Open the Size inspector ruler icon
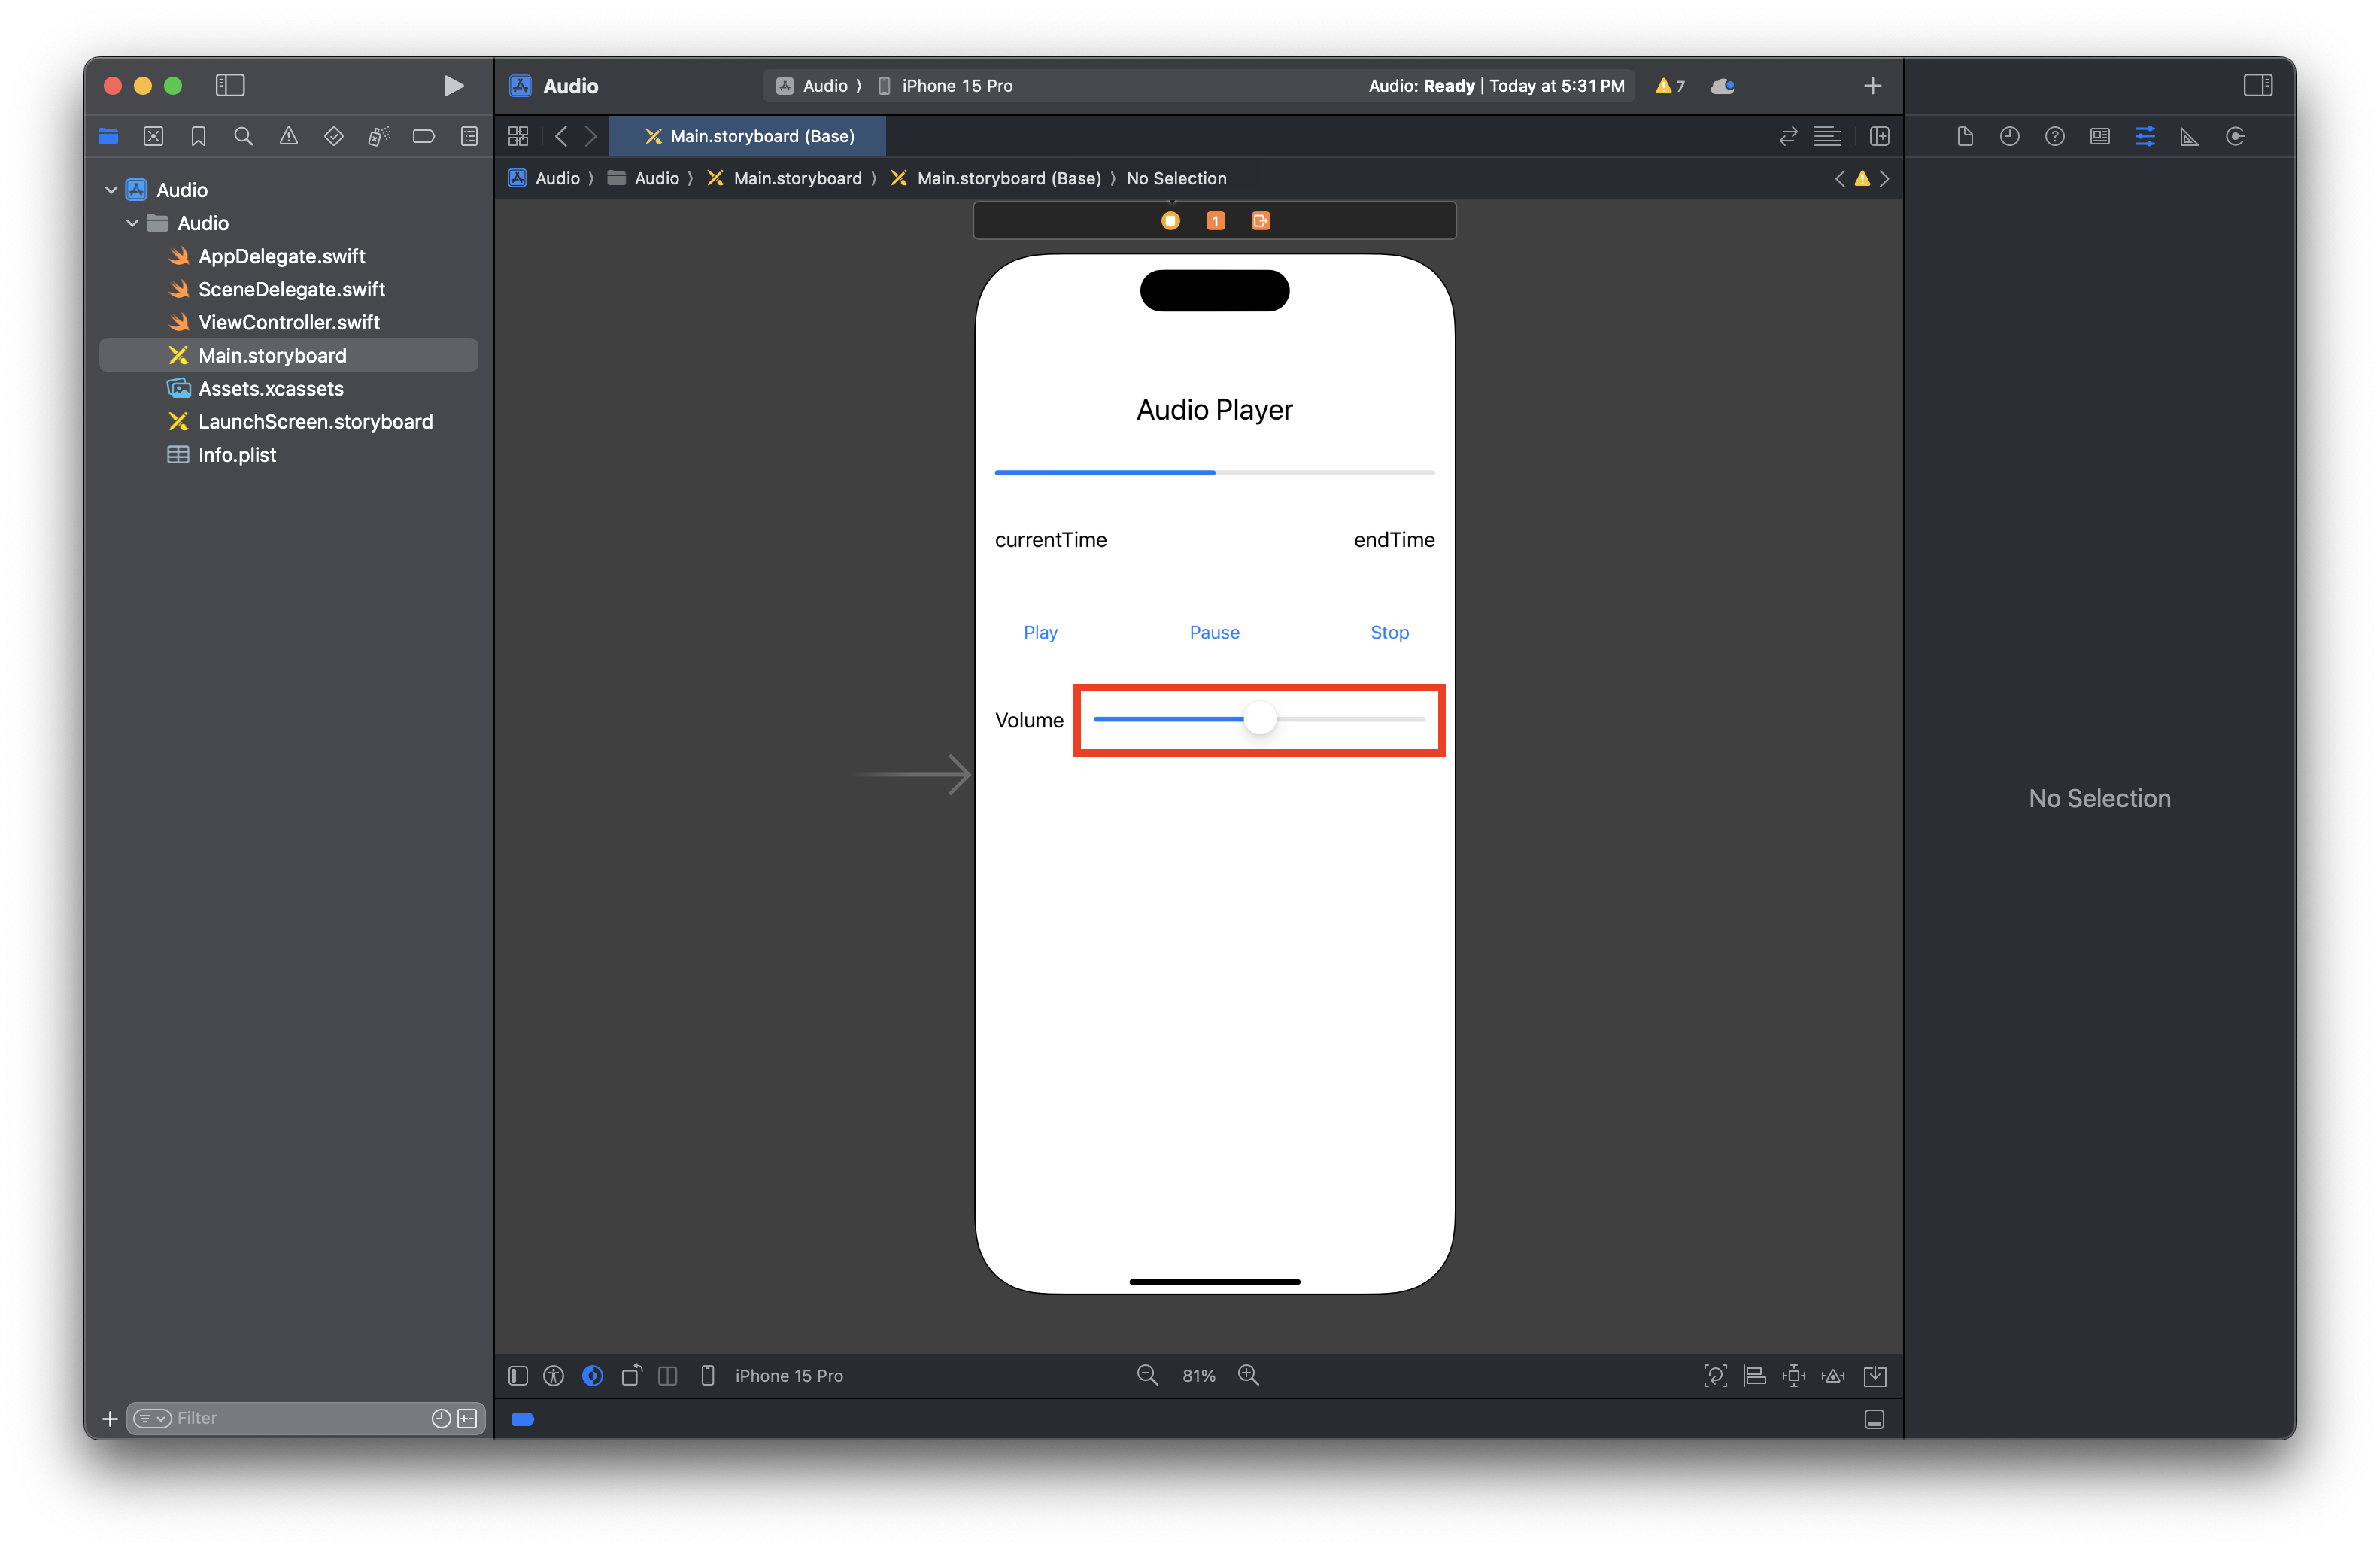The width and height of the screenshot is (2380, 1551). [2189, 137]
